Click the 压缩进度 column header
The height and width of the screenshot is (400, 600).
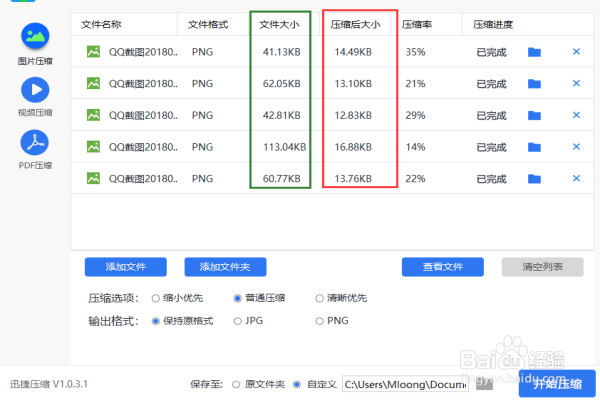coord(493,25)
